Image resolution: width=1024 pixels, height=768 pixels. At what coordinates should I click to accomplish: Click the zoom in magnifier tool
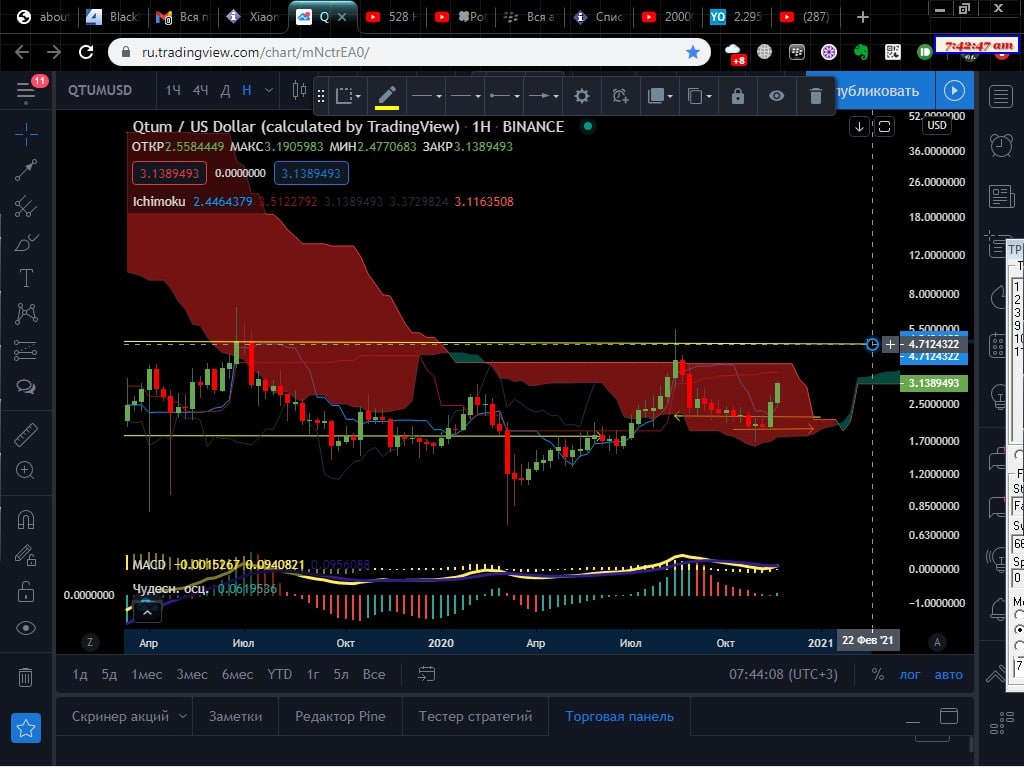pyautogui.click(x=26, y=470)
